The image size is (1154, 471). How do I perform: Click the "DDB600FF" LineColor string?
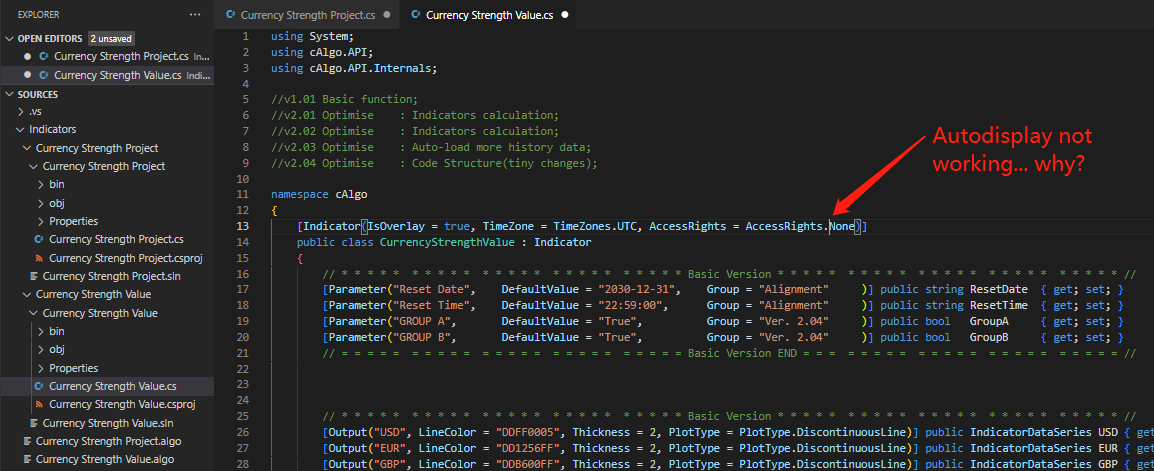528,463
